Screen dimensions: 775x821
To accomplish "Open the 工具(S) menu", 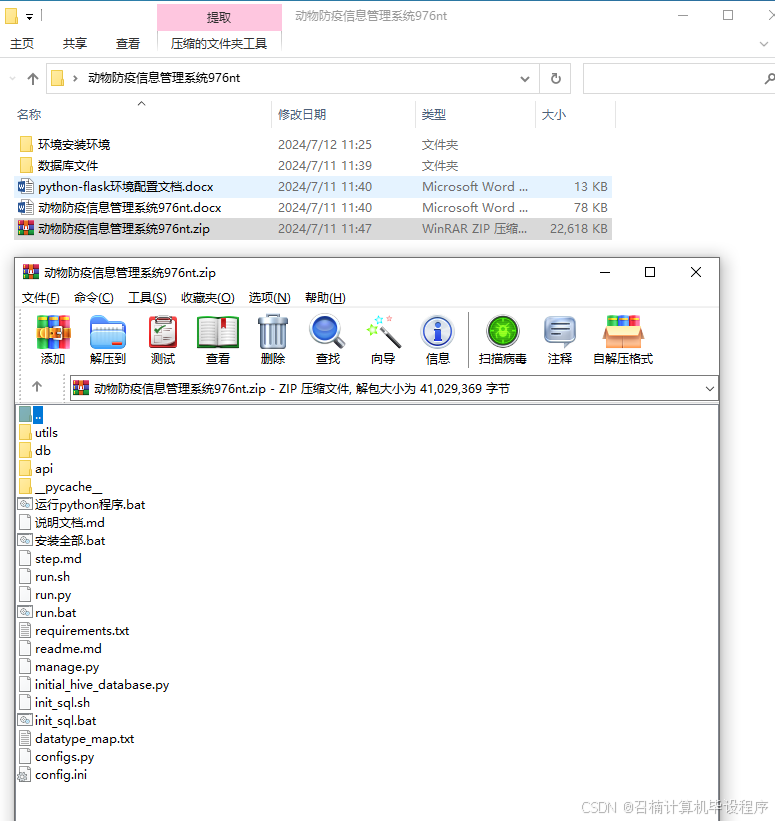I will (x=147, y=298).
